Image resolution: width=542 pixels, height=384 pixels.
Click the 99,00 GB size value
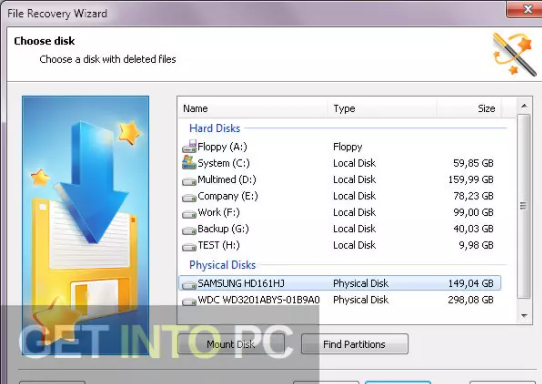[473, 212]
